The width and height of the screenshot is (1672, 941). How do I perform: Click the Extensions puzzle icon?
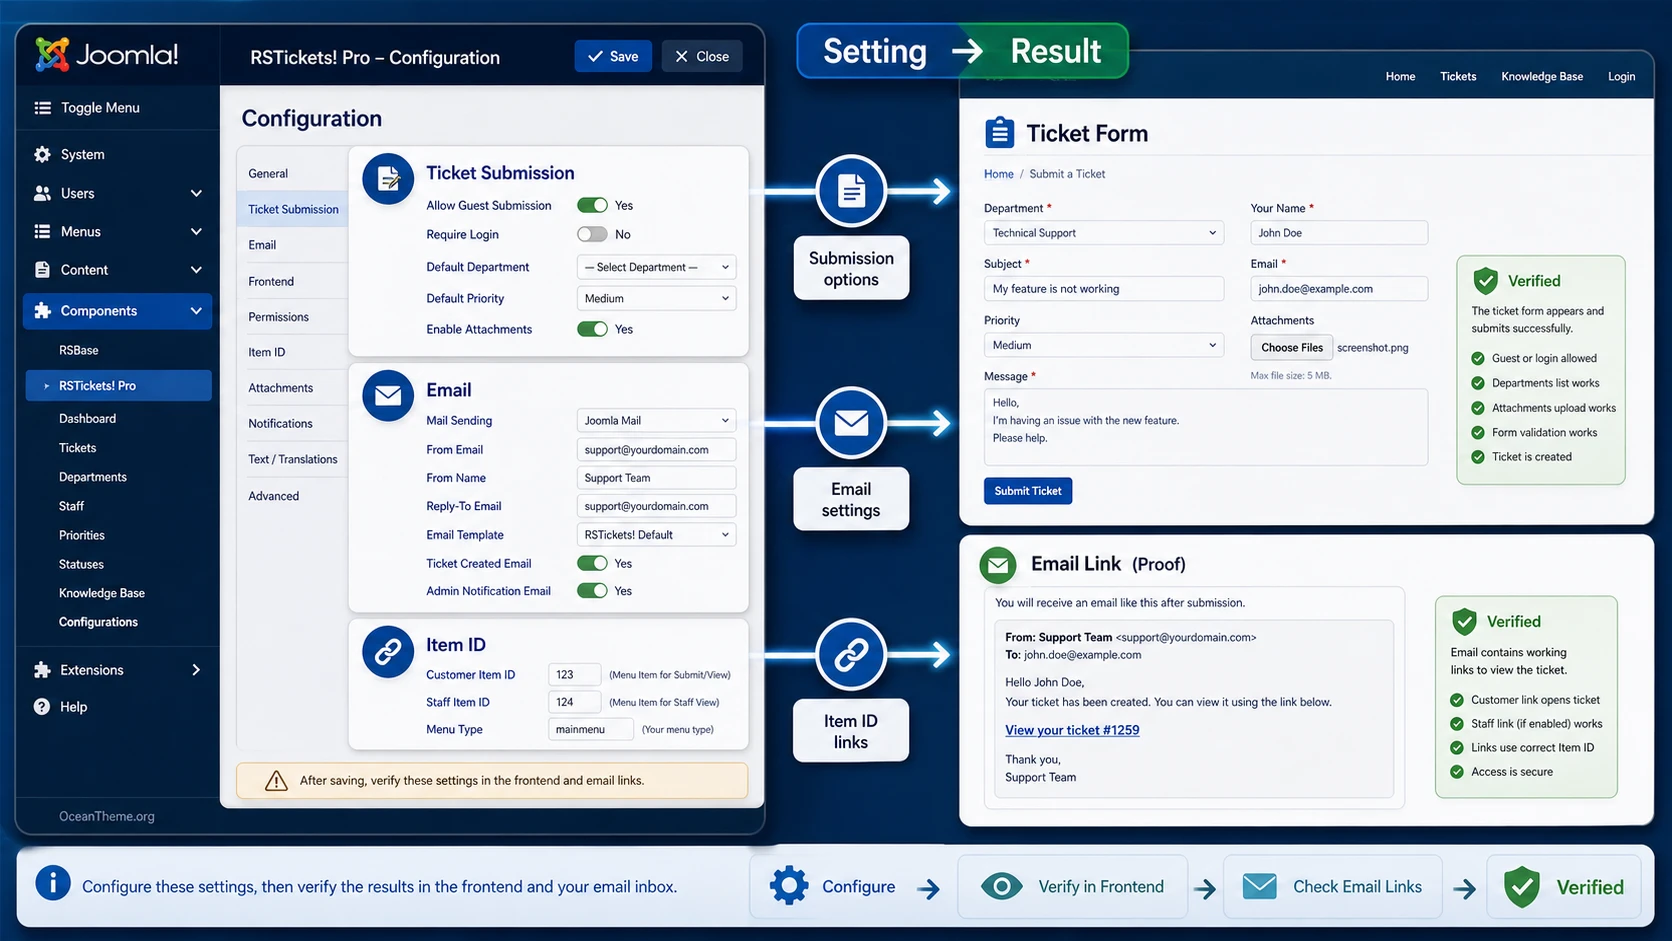tap(42, 670)
